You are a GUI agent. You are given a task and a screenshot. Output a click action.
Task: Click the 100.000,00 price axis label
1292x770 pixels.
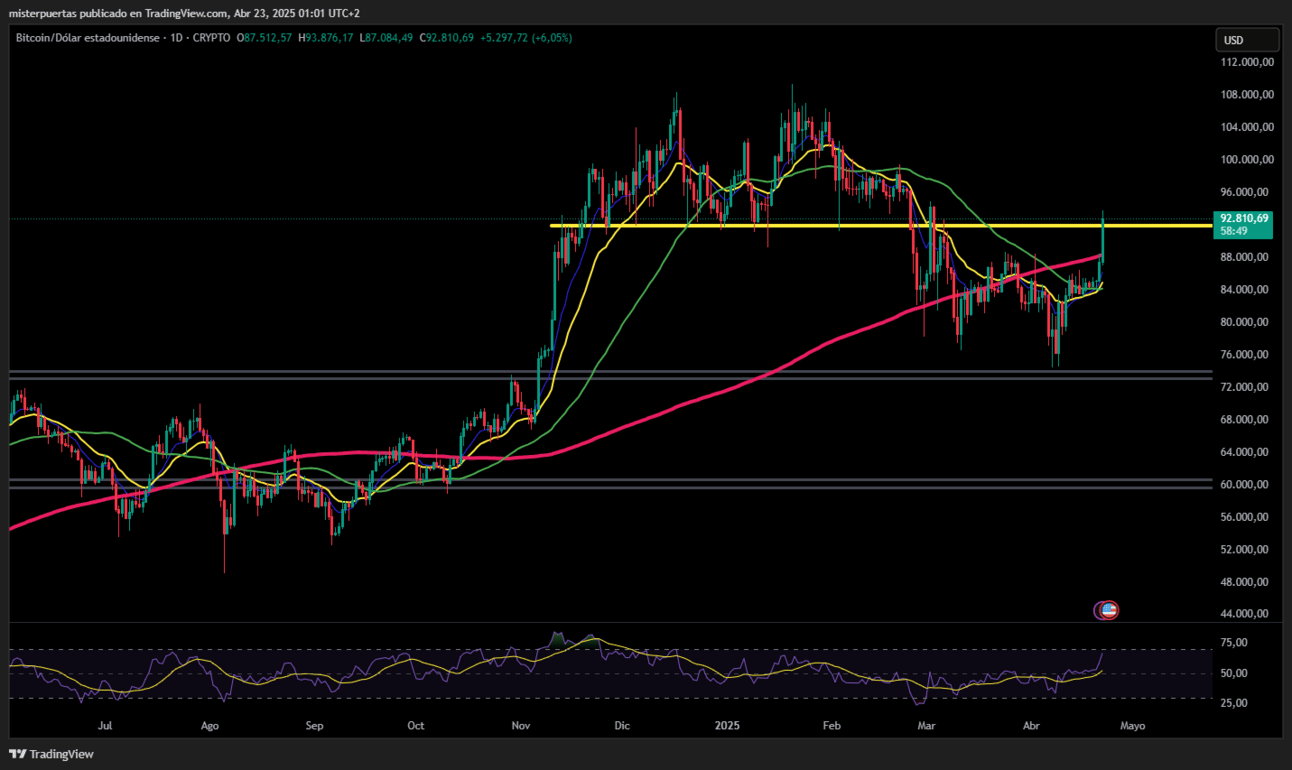tap(1247, 160)
